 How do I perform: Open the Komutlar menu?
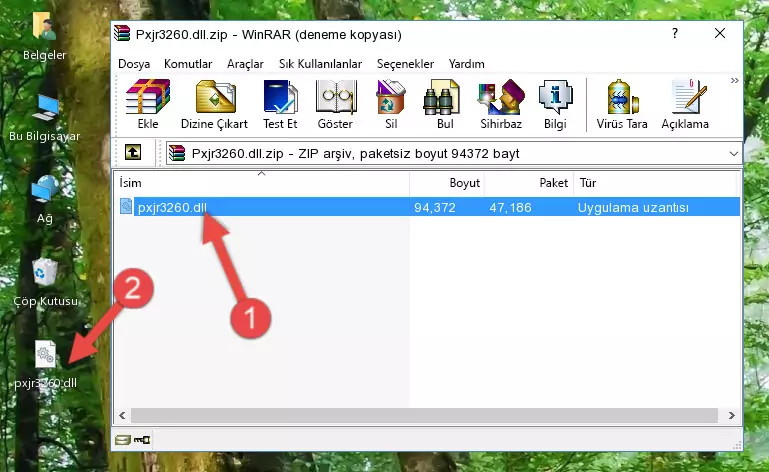(188, 64)
